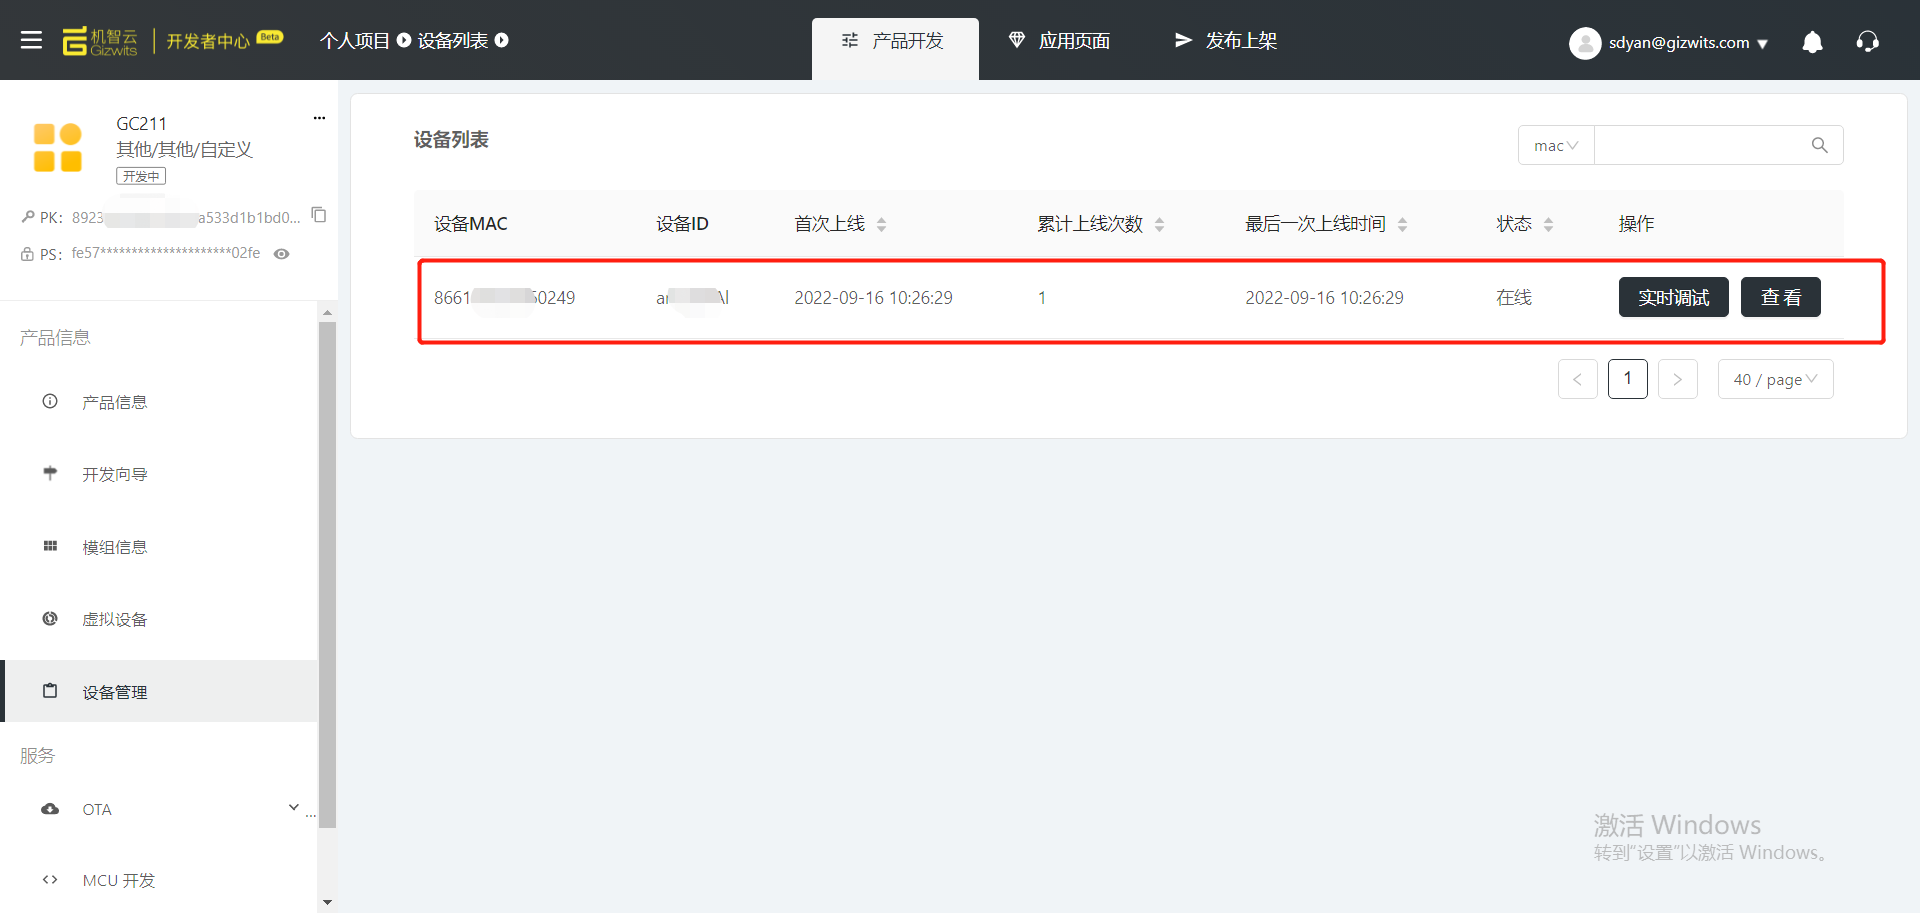The height and width of the screenshot is (913, 1920).
Task: Click the 查看 button for the device
Action: 1780,298
